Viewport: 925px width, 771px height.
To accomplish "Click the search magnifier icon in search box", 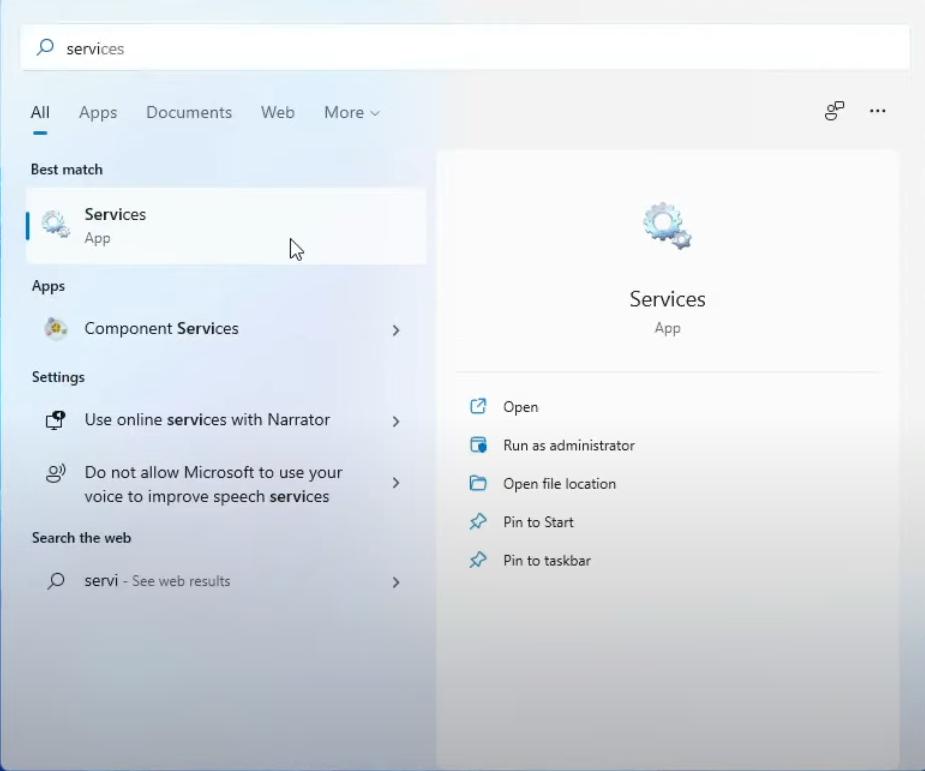I will [45, 47].
